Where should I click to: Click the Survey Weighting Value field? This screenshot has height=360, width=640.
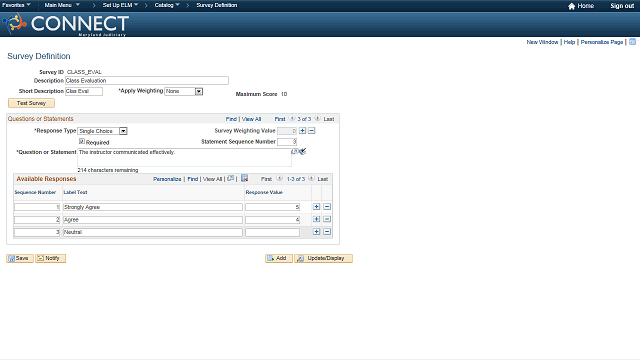287,131
